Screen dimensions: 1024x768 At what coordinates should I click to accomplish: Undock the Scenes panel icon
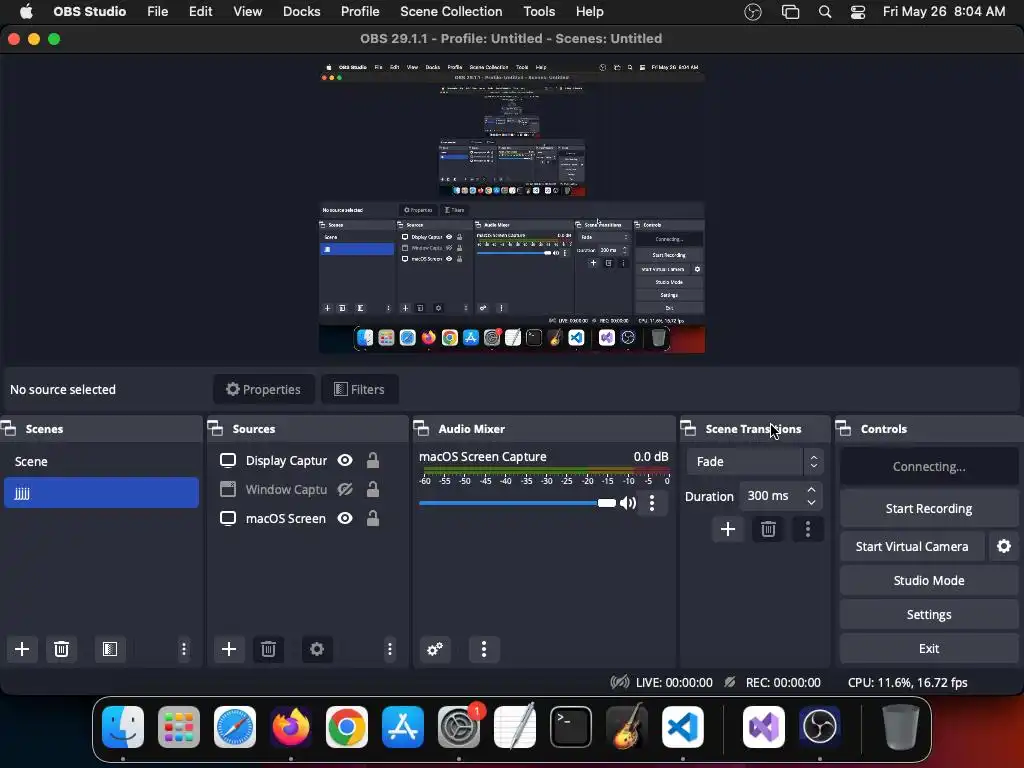tap(9, 429)
